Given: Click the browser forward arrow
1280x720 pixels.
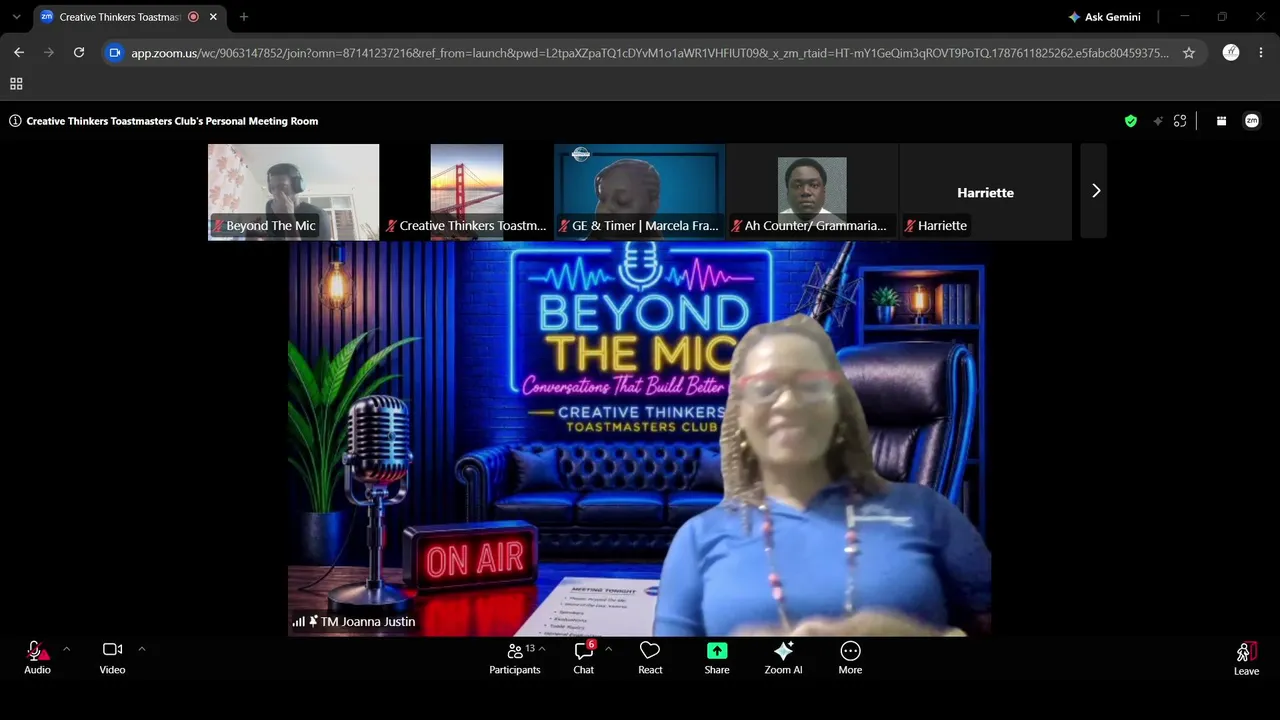Looking at the screenshot, I should coord(49,53).
